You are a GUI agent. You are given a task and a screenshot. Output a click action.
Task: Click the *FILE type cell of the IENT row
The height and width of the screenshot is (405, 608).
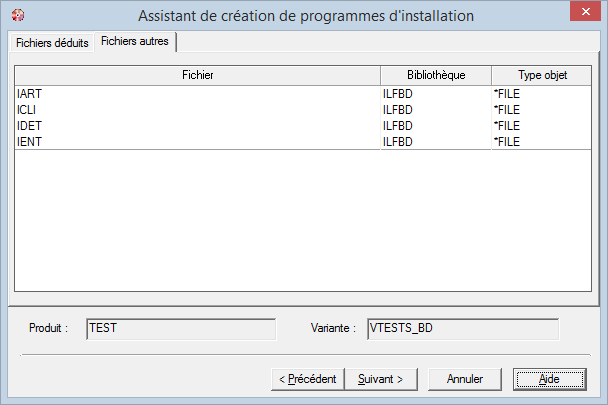point(507,142)
